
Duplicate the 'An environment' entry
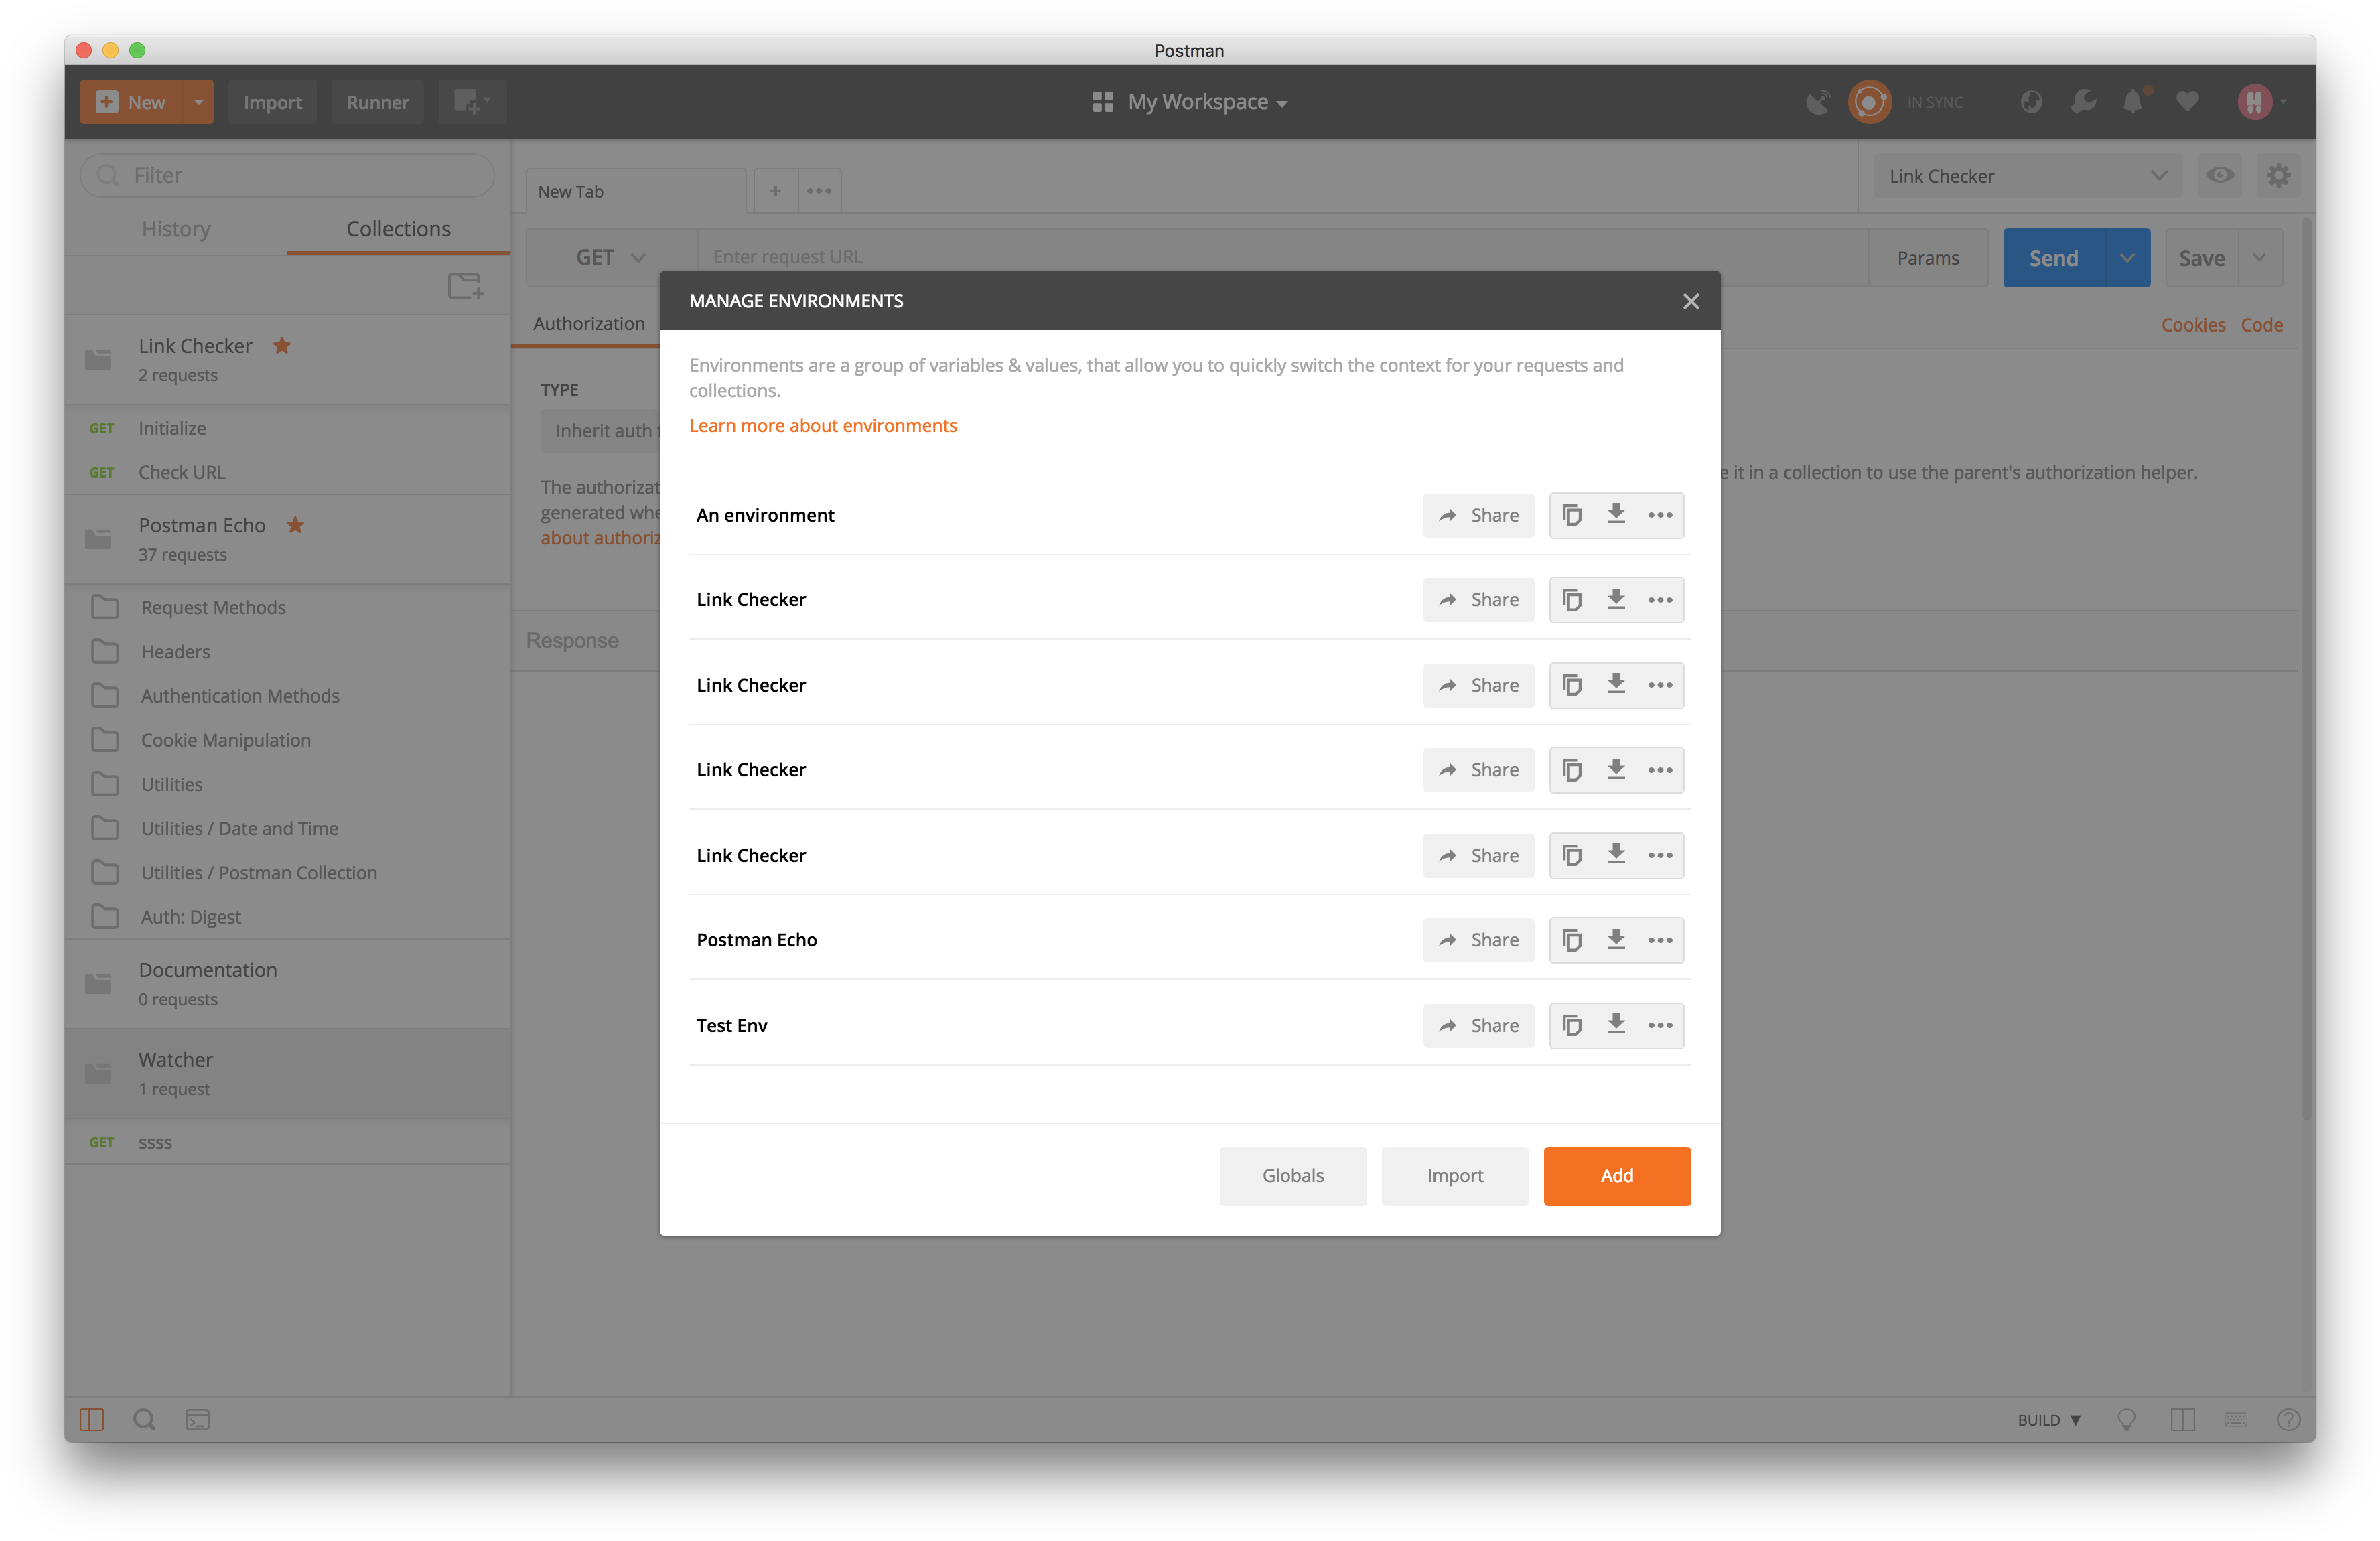(1571, 515)
